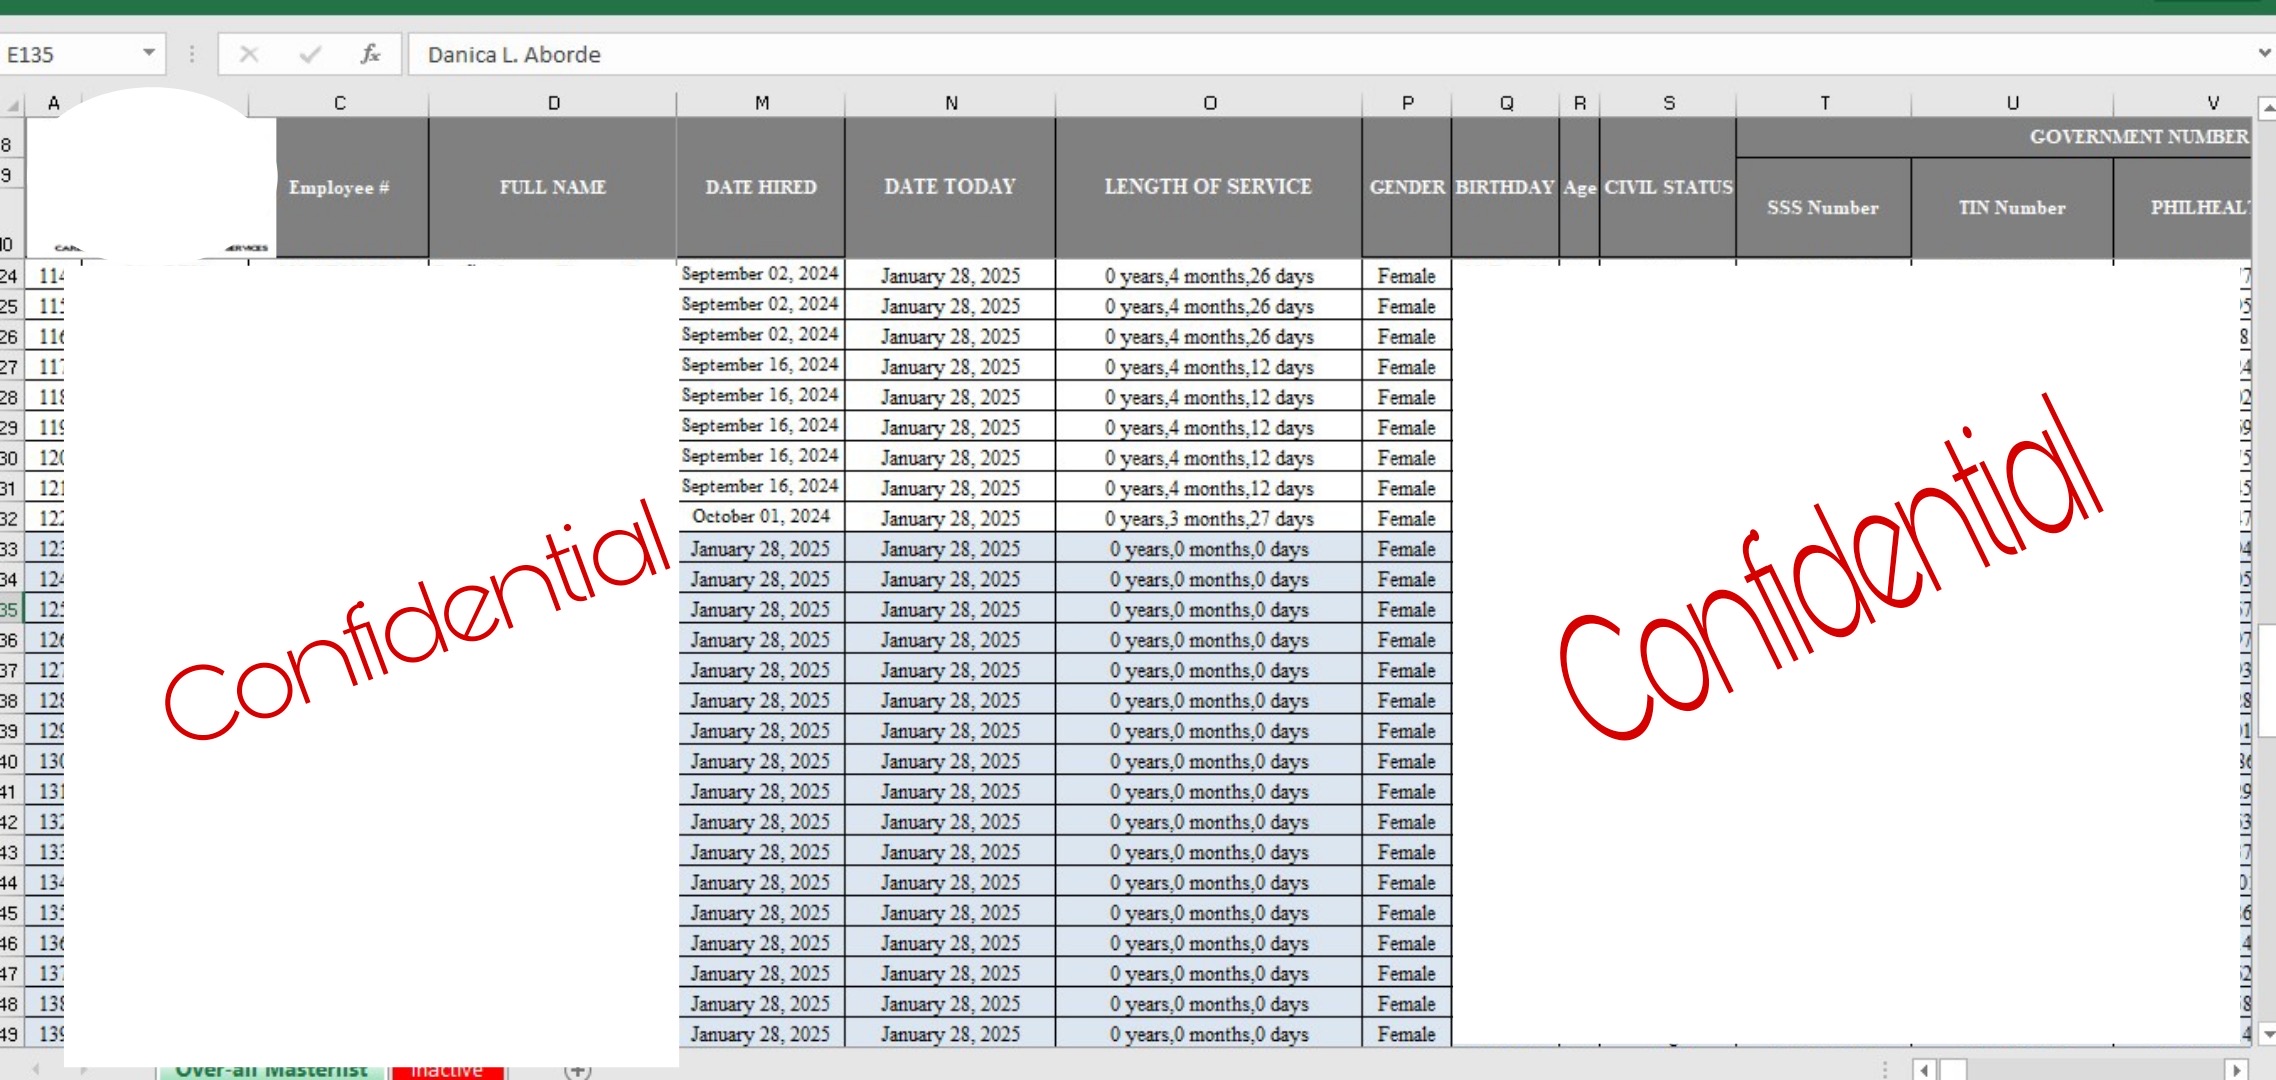Select column O header
2276x1080 pixels.
coord(1209,103)
